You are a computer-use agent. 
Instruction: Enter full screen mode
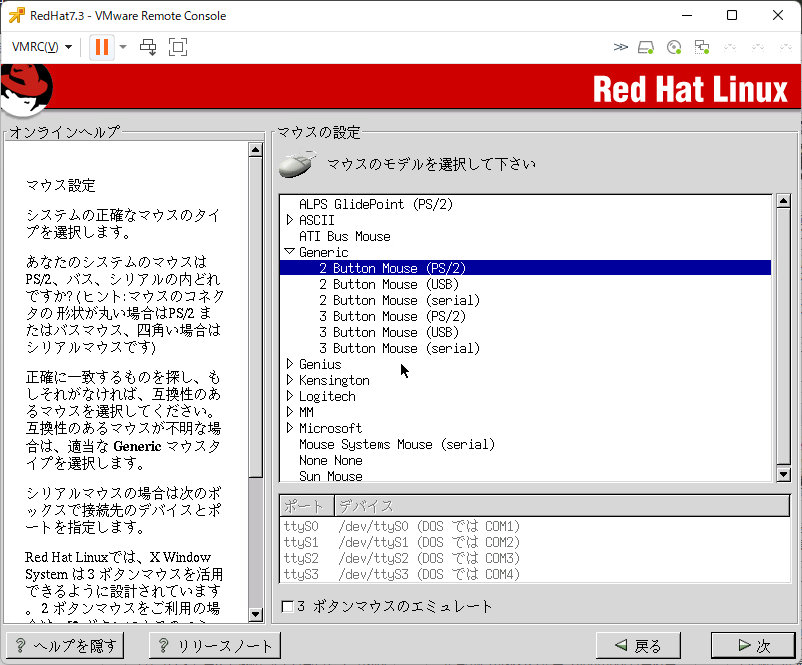(x=177, y=47)
